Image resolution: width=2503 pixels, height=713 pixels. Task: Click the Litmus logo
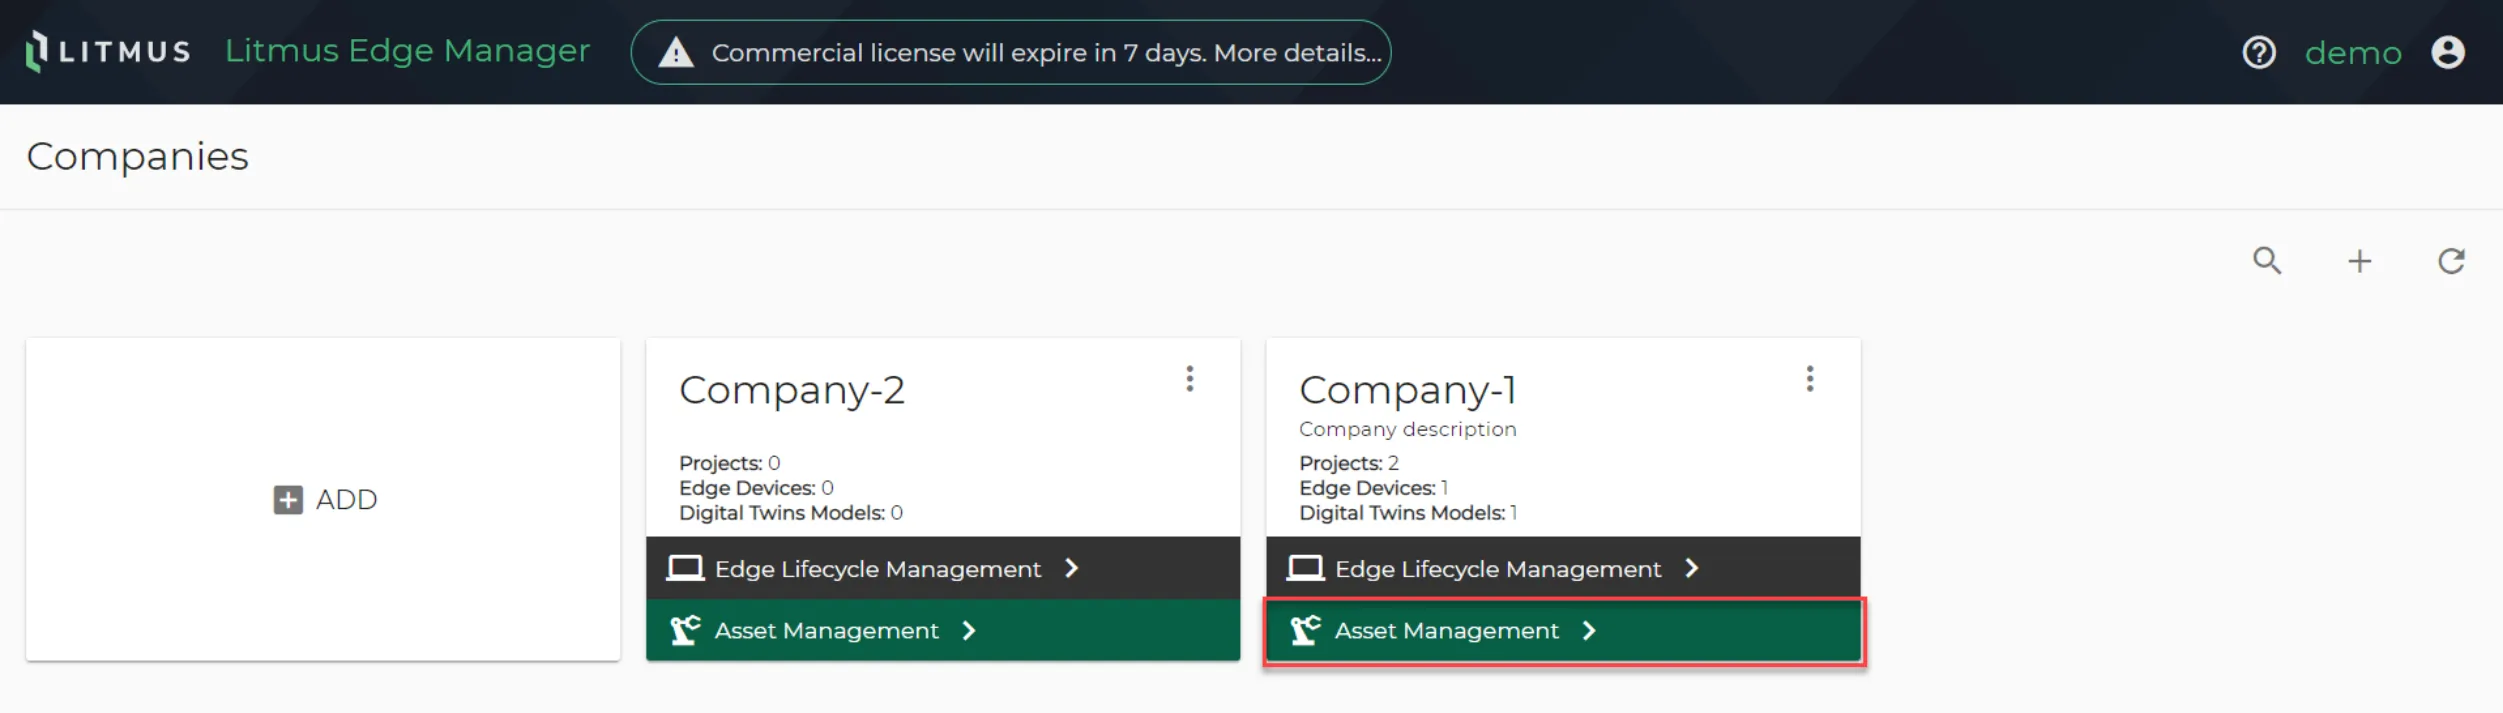click(x=108, y=51)
